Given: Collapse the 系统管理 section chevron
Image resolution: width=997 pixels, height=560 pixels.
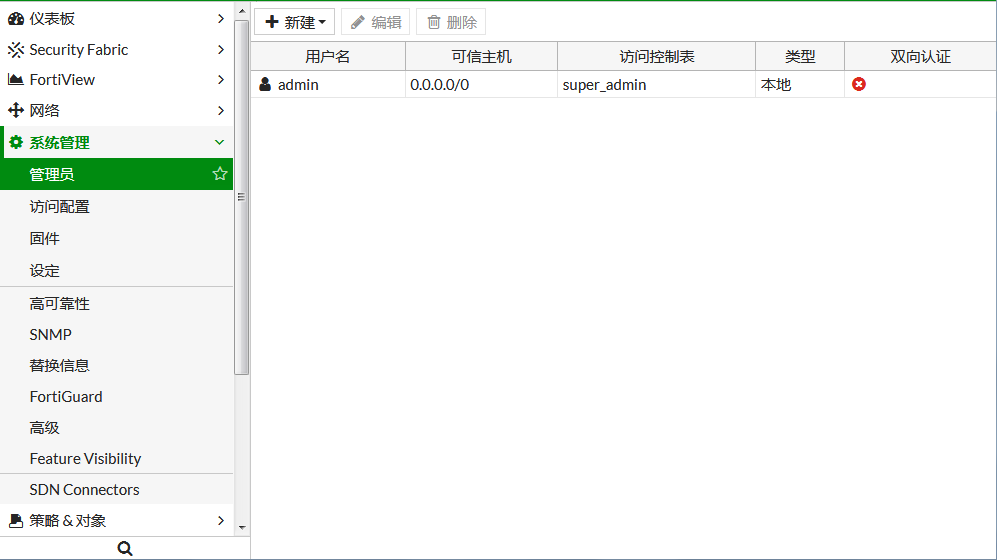Looking at the screenshot, I should click(220, 143).
